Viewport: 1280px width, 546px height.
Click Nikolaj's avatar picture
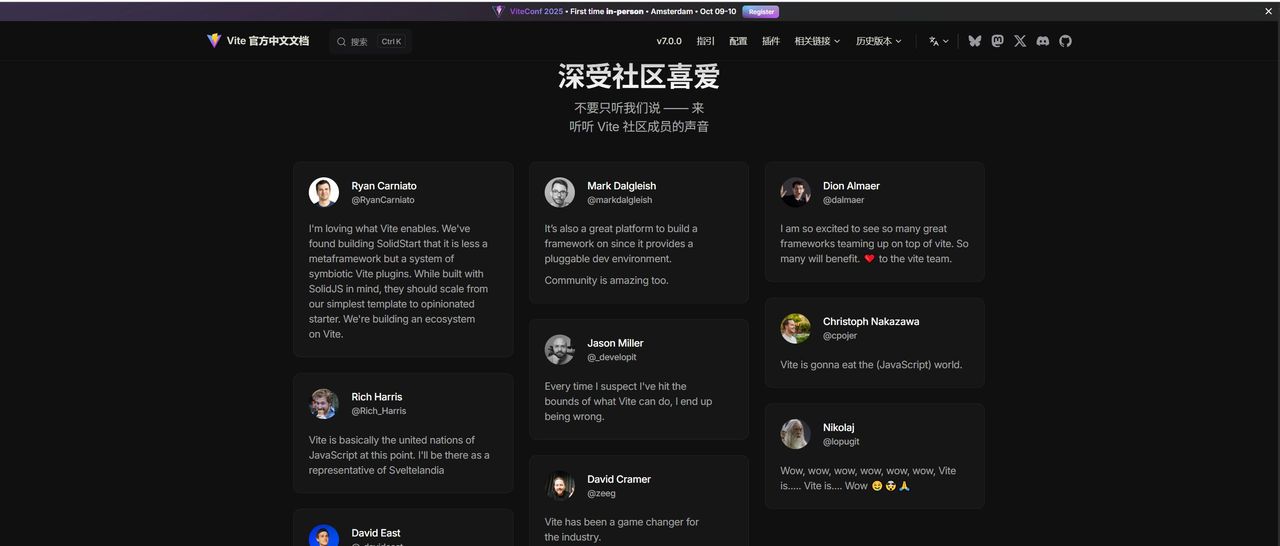click(796, 434)
